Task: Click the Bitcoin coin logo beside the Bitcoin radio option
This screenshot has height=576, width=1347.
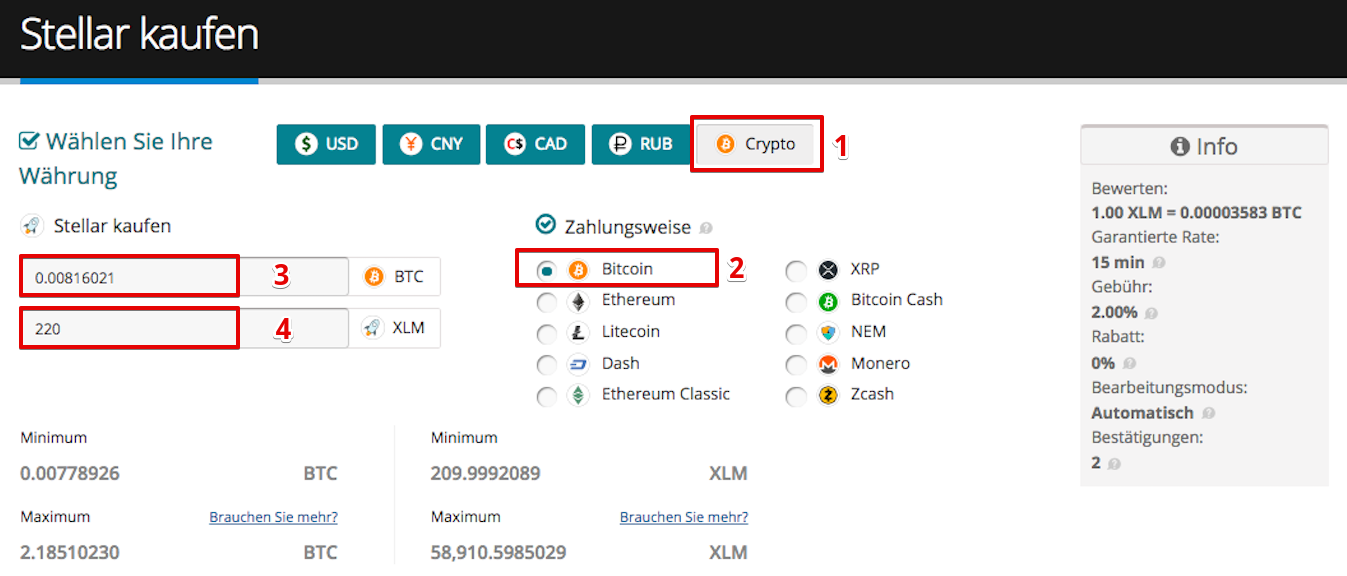Action: click(578, 270)
